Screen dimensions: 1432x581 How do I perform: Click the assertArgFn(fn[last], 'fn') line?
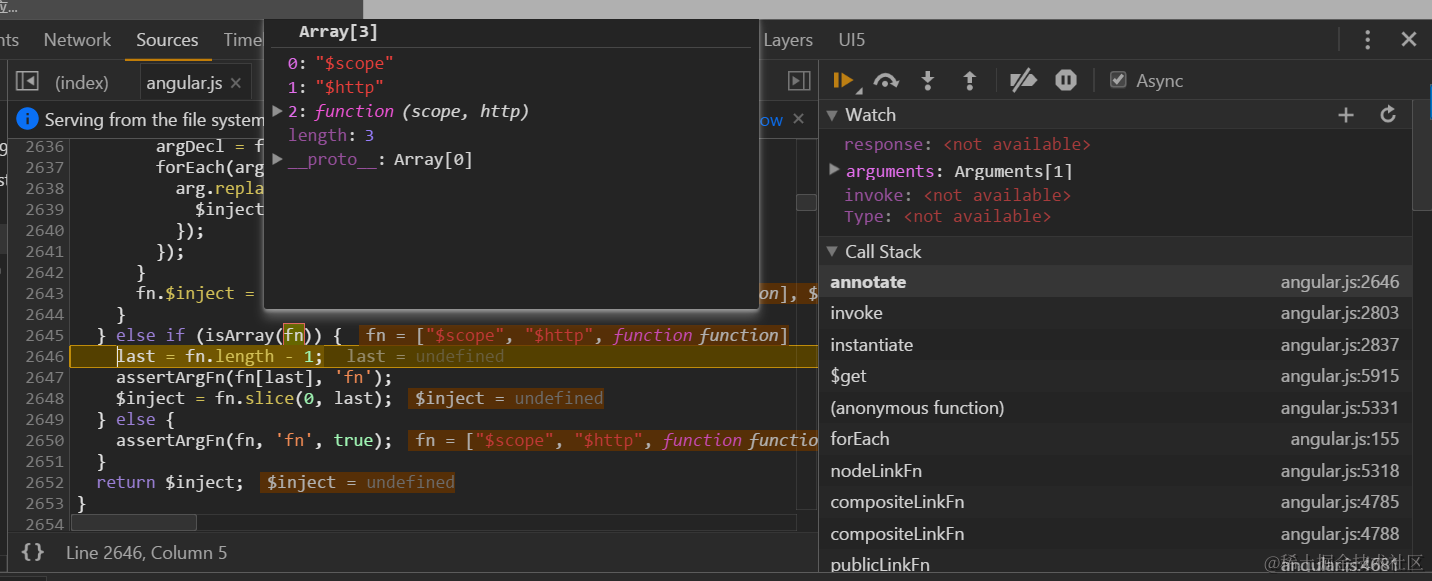(254, 377)
